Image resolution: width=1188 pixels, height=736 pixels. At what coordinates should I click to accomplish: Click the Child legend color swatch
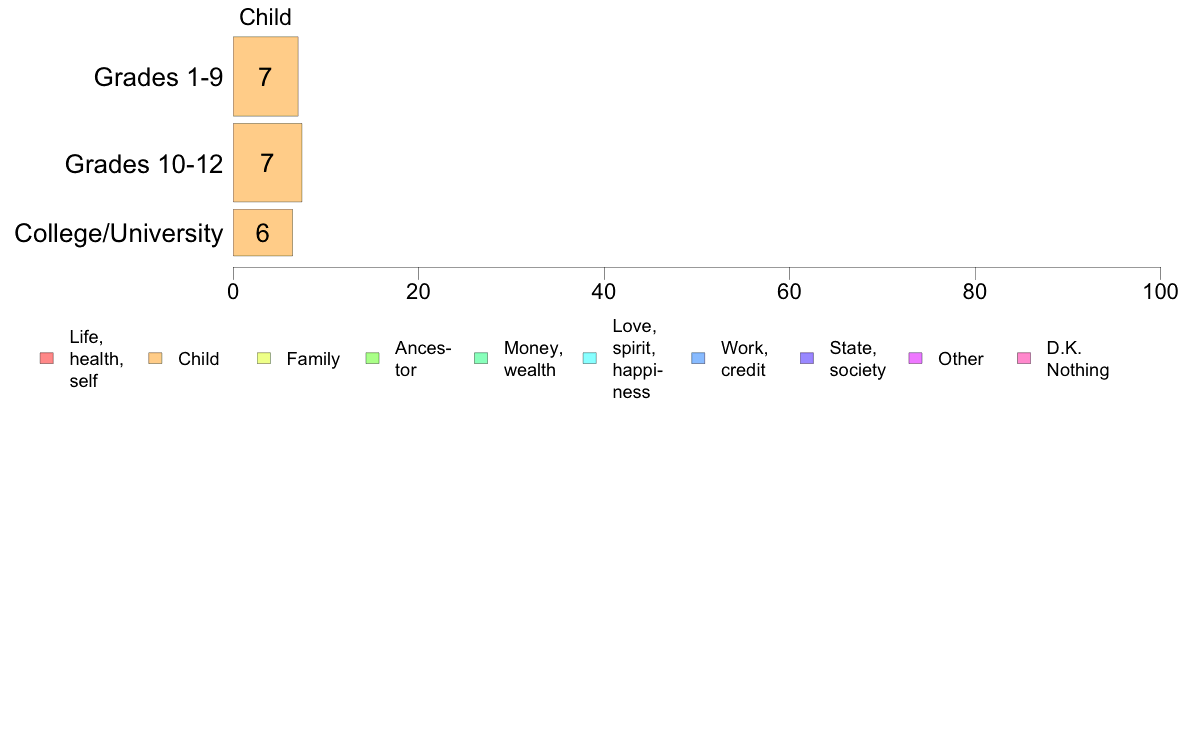coord(155,359)
